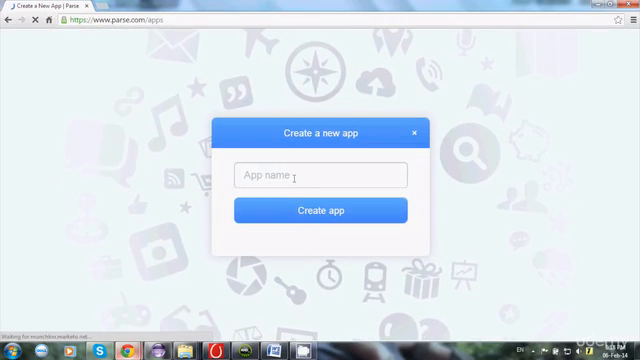Click the Create app button
The image size is (640, 360).
[x=320, y=211]
